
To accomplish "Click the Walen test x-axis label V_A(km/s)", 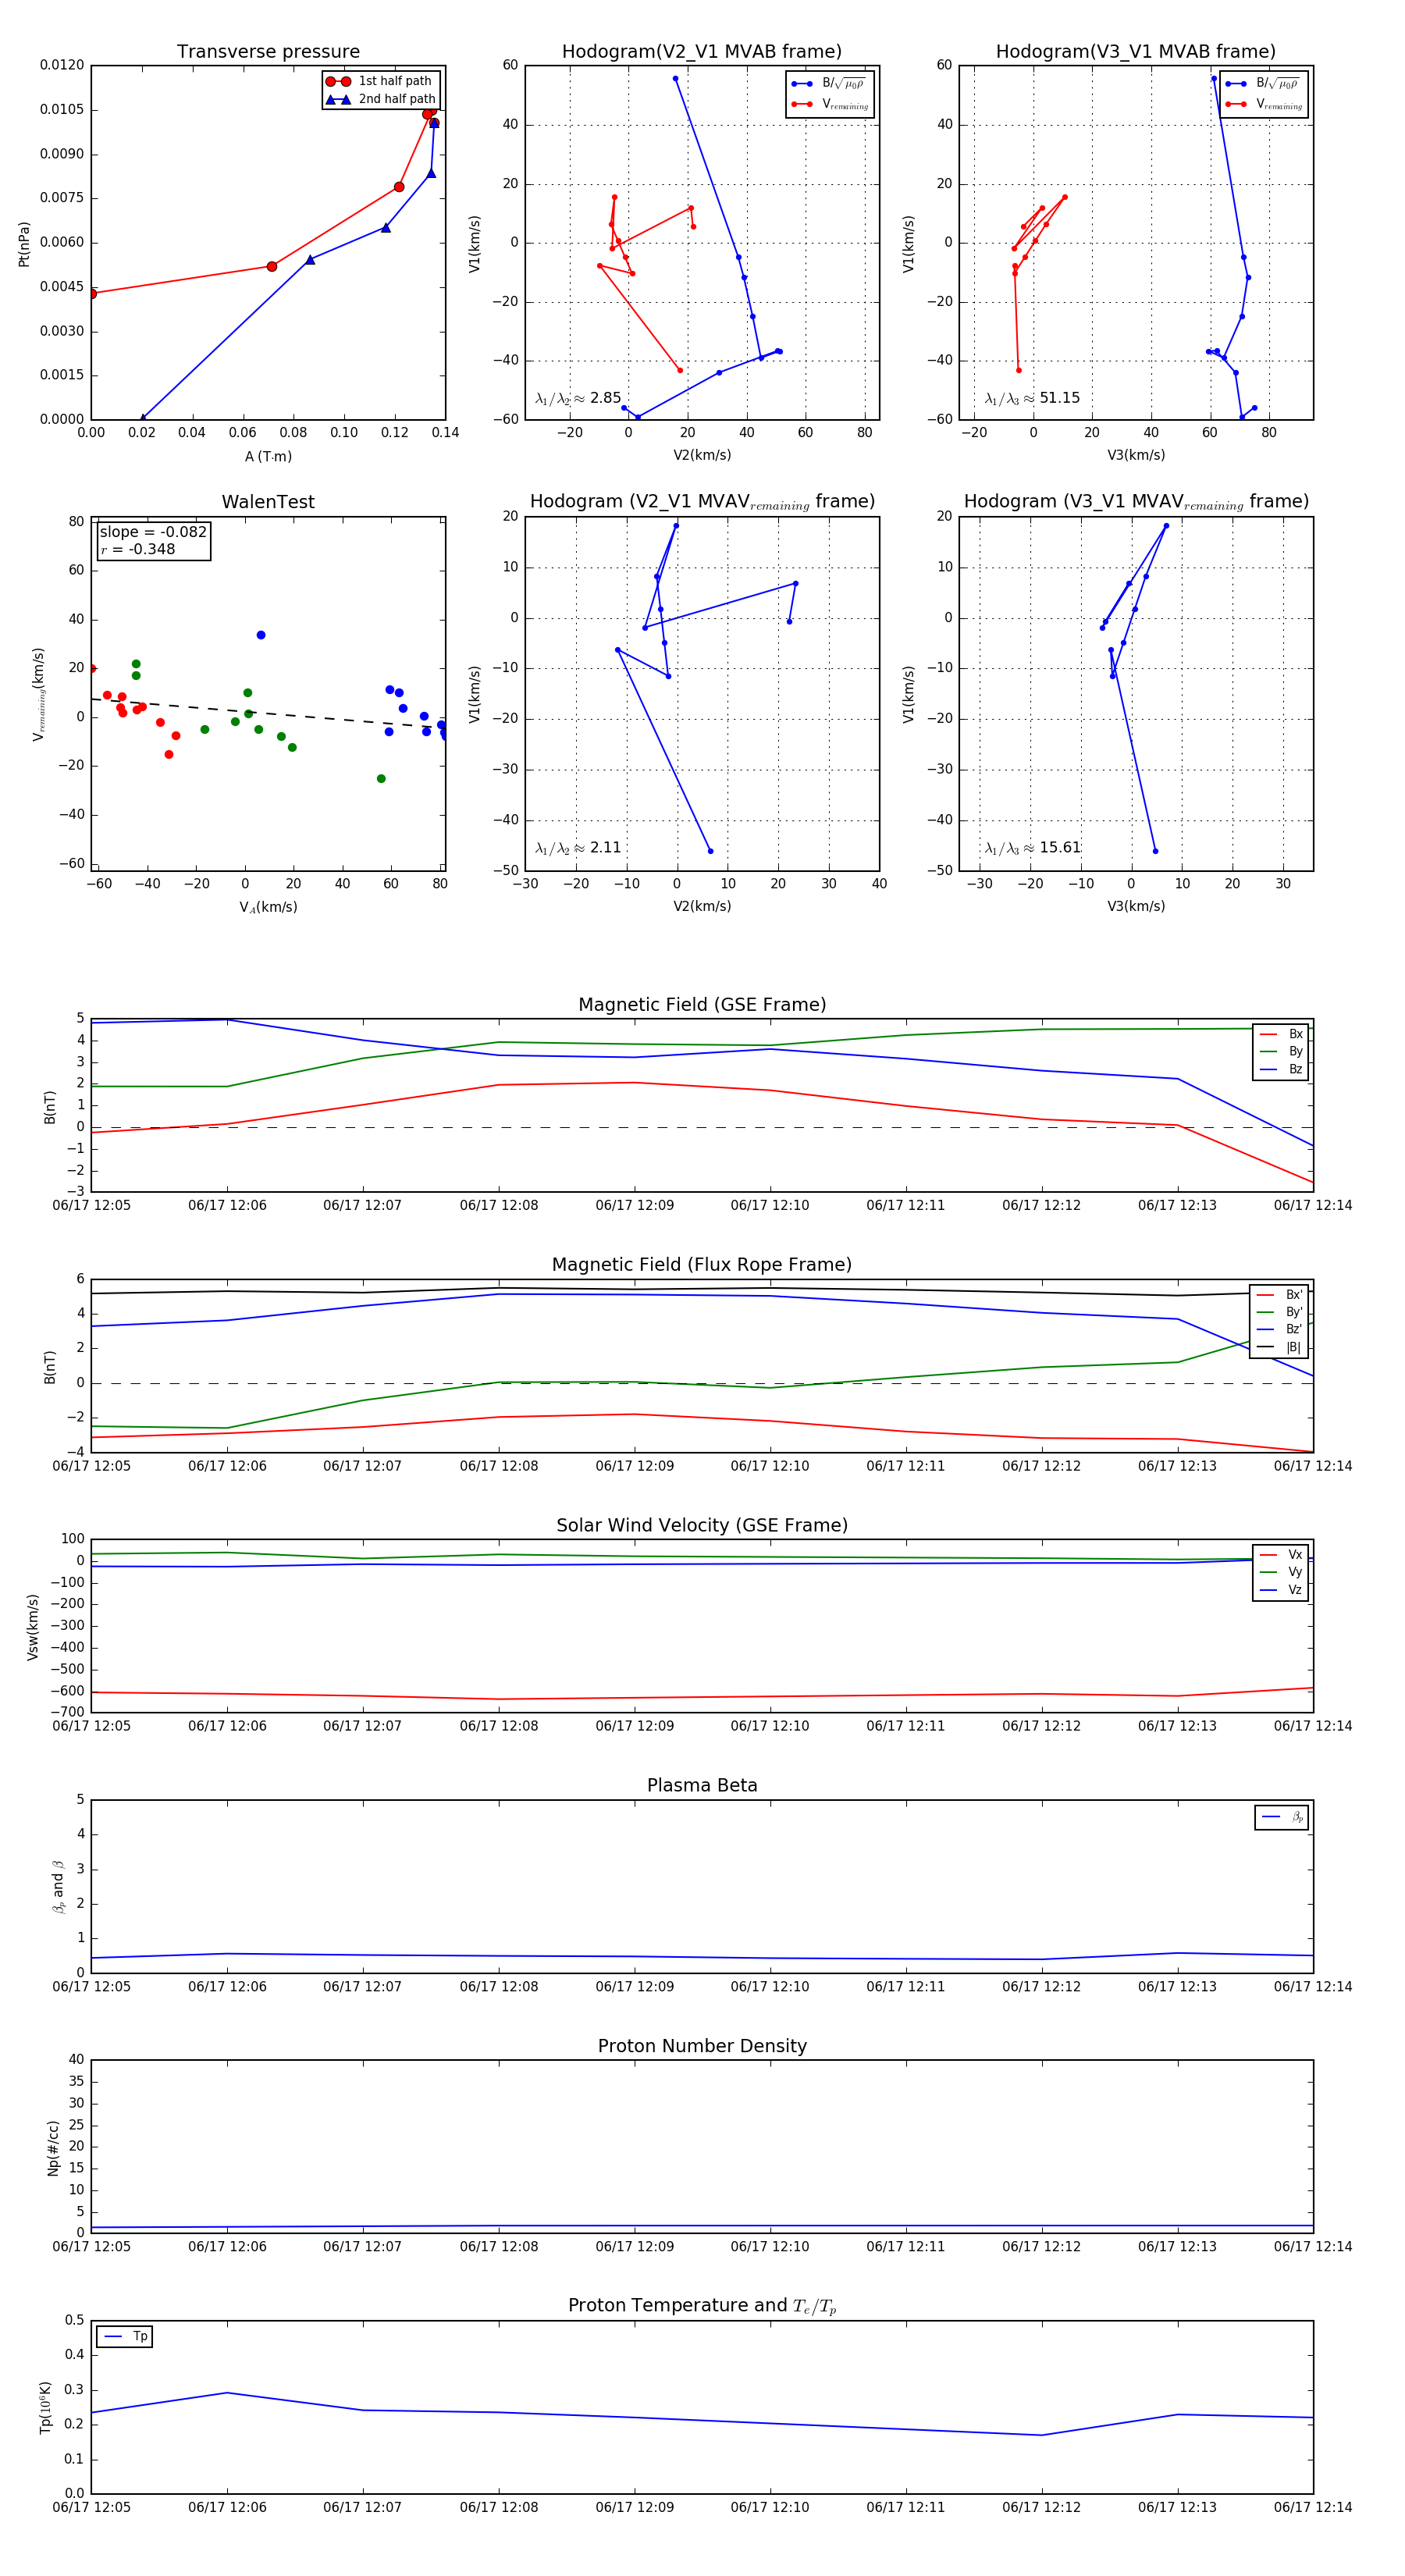I will click(x=268, y=907).
